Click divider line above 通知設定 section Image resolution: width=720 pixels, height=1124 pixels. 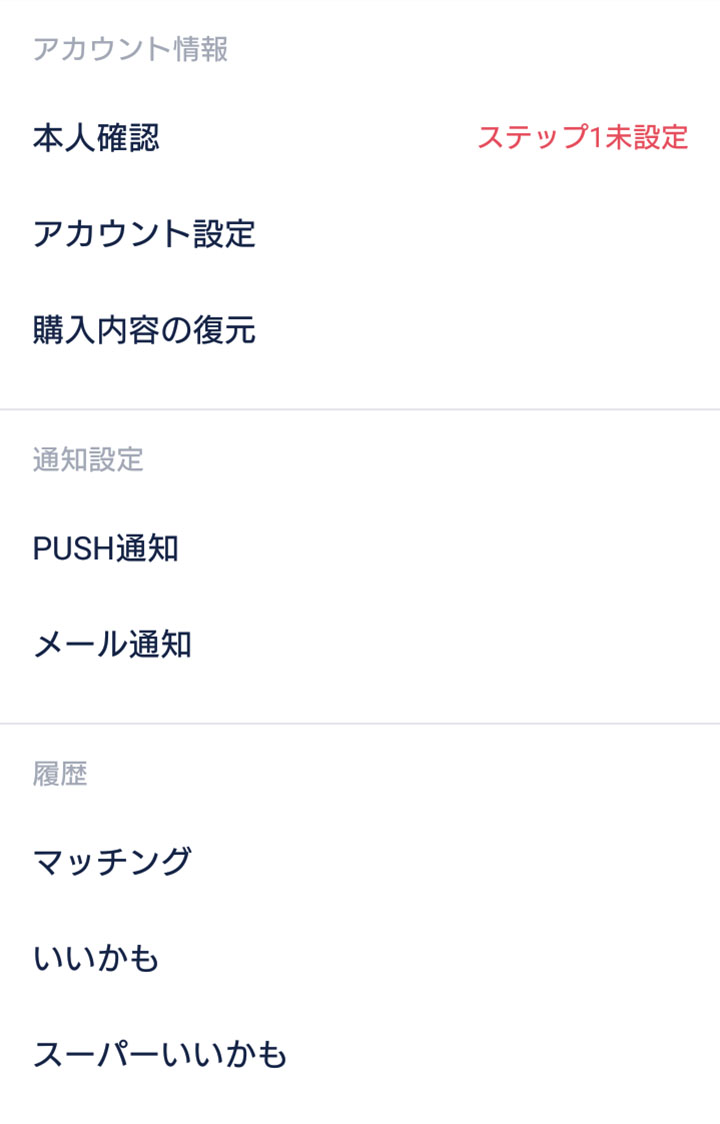[360, 409]
